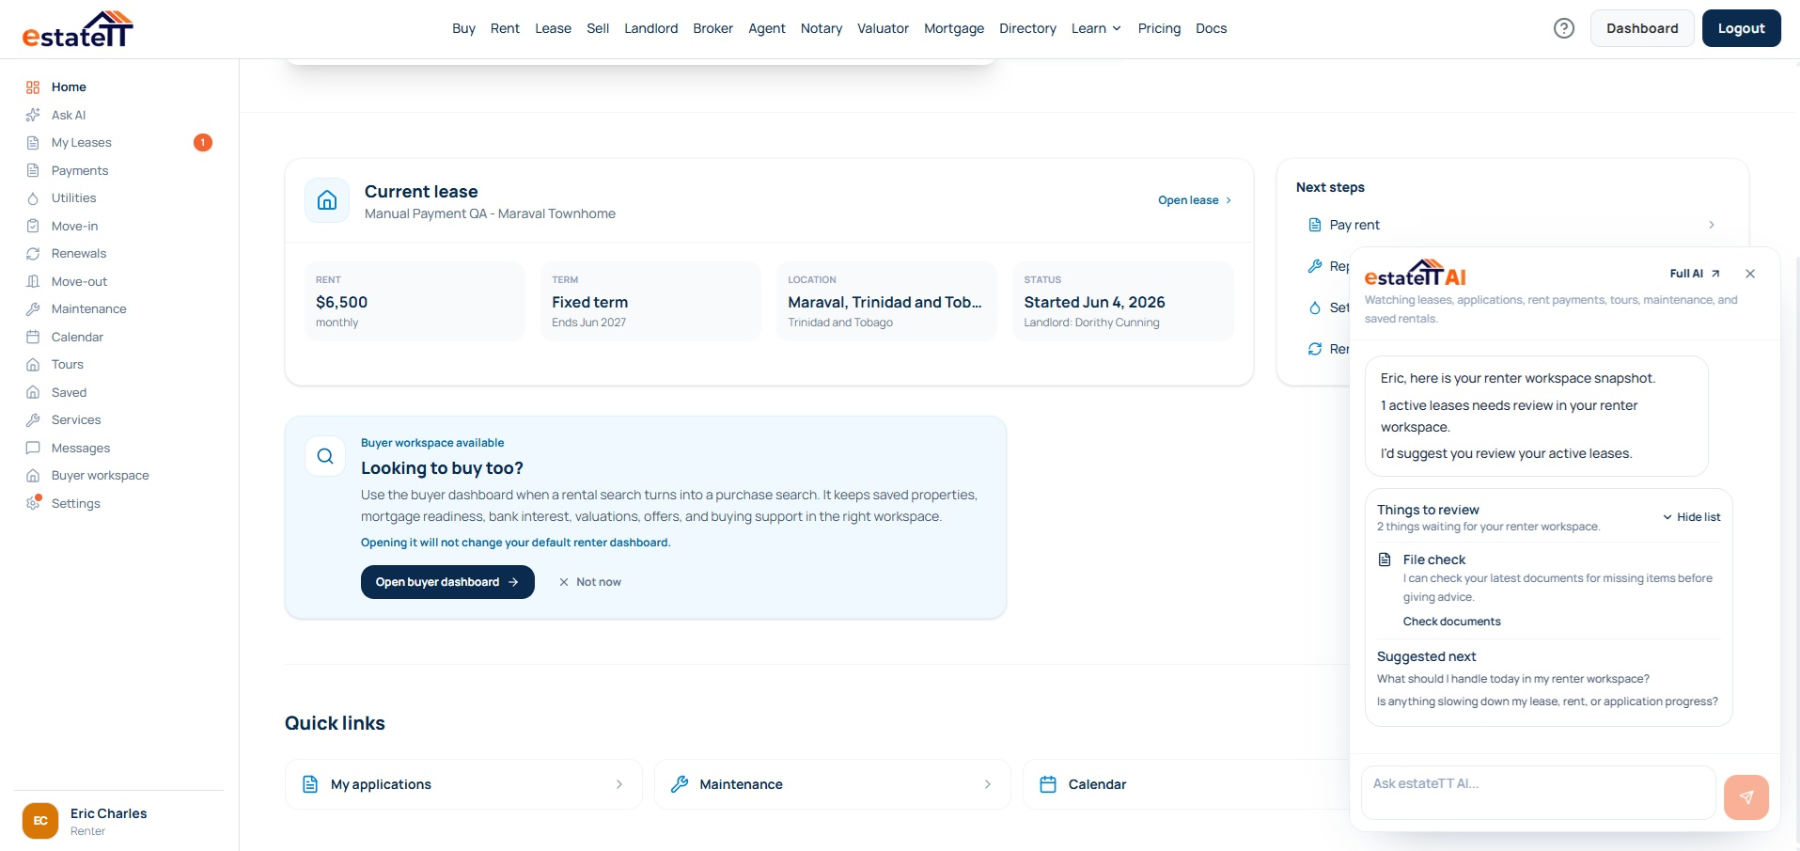Click the My Leases document icon
The height and width of the screenshot is (851, 1800).
tap(33, 143)
